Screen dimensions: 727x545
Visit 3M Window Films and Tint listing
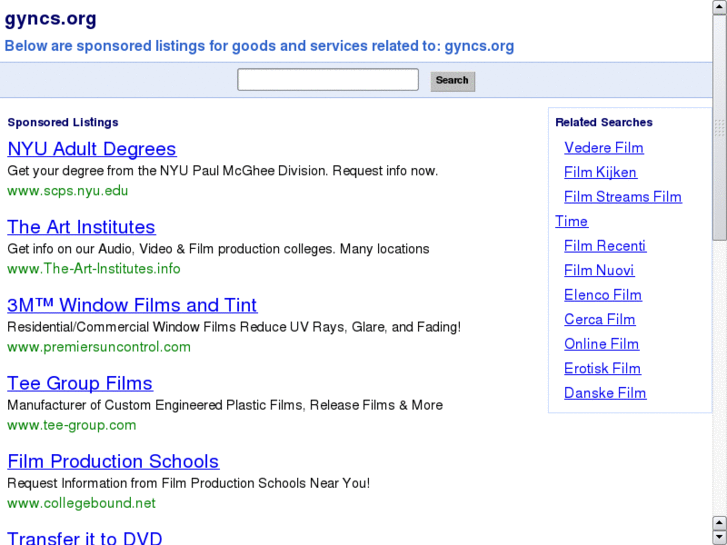tap(132, 305)
